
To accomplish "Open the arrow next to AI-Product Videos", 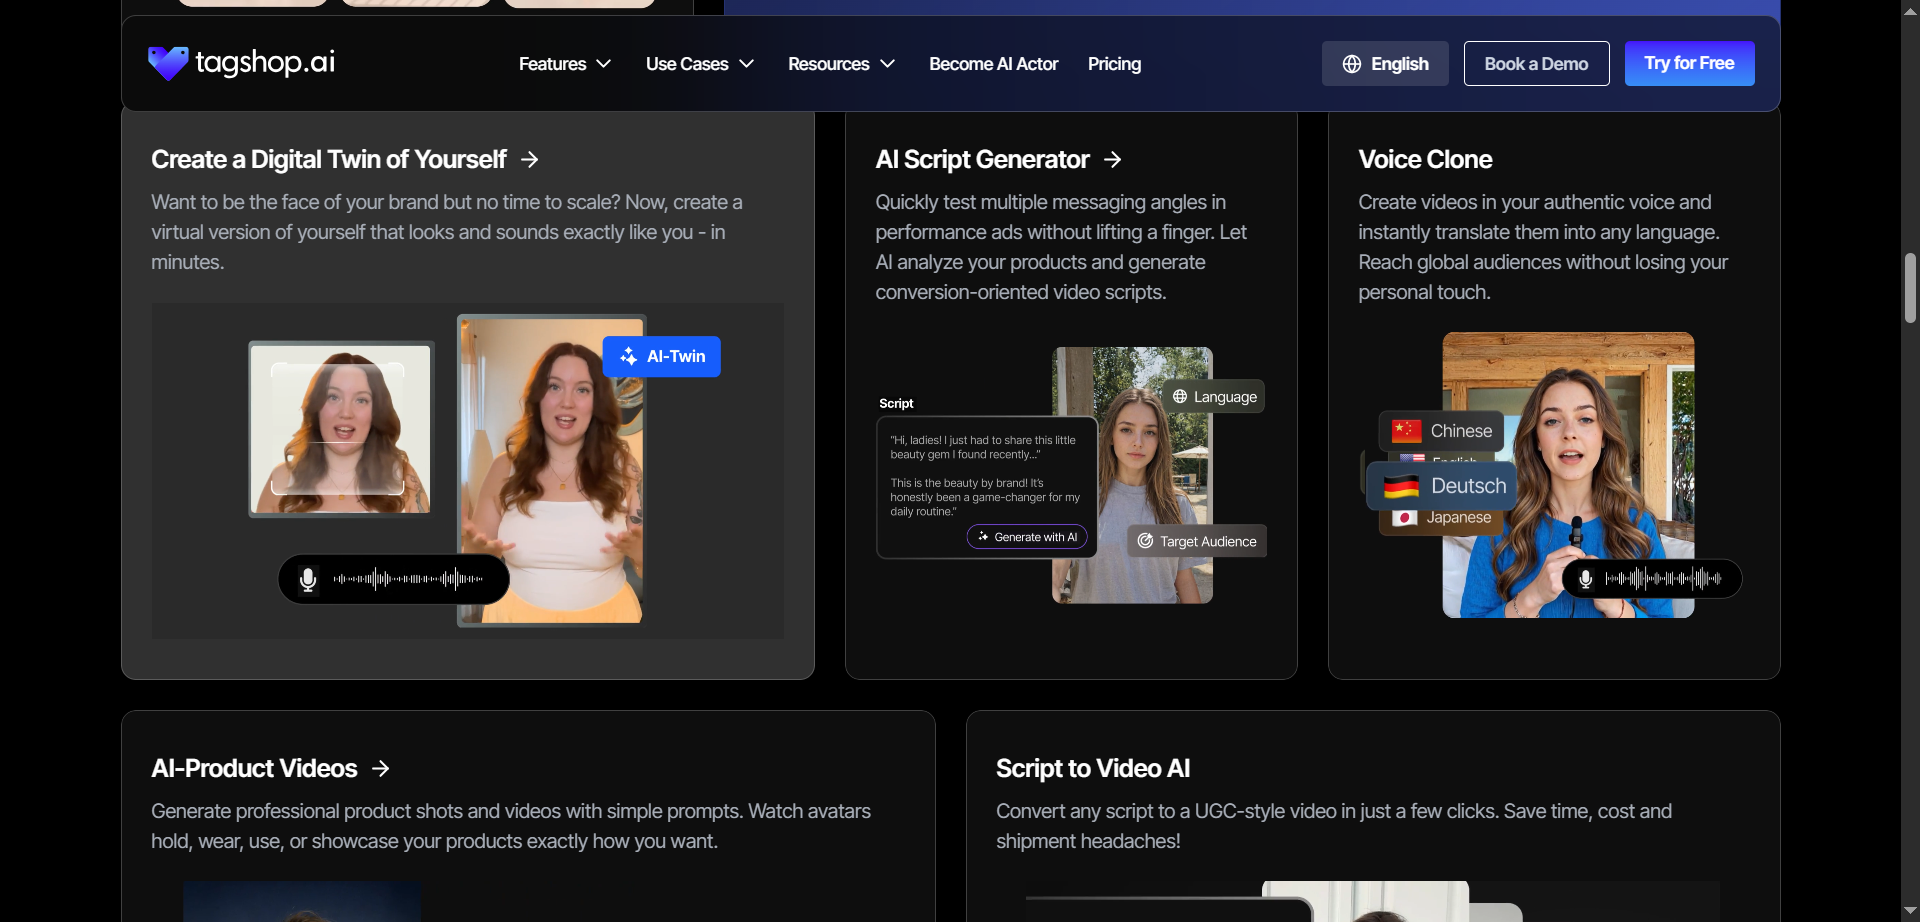I will 381,768.
